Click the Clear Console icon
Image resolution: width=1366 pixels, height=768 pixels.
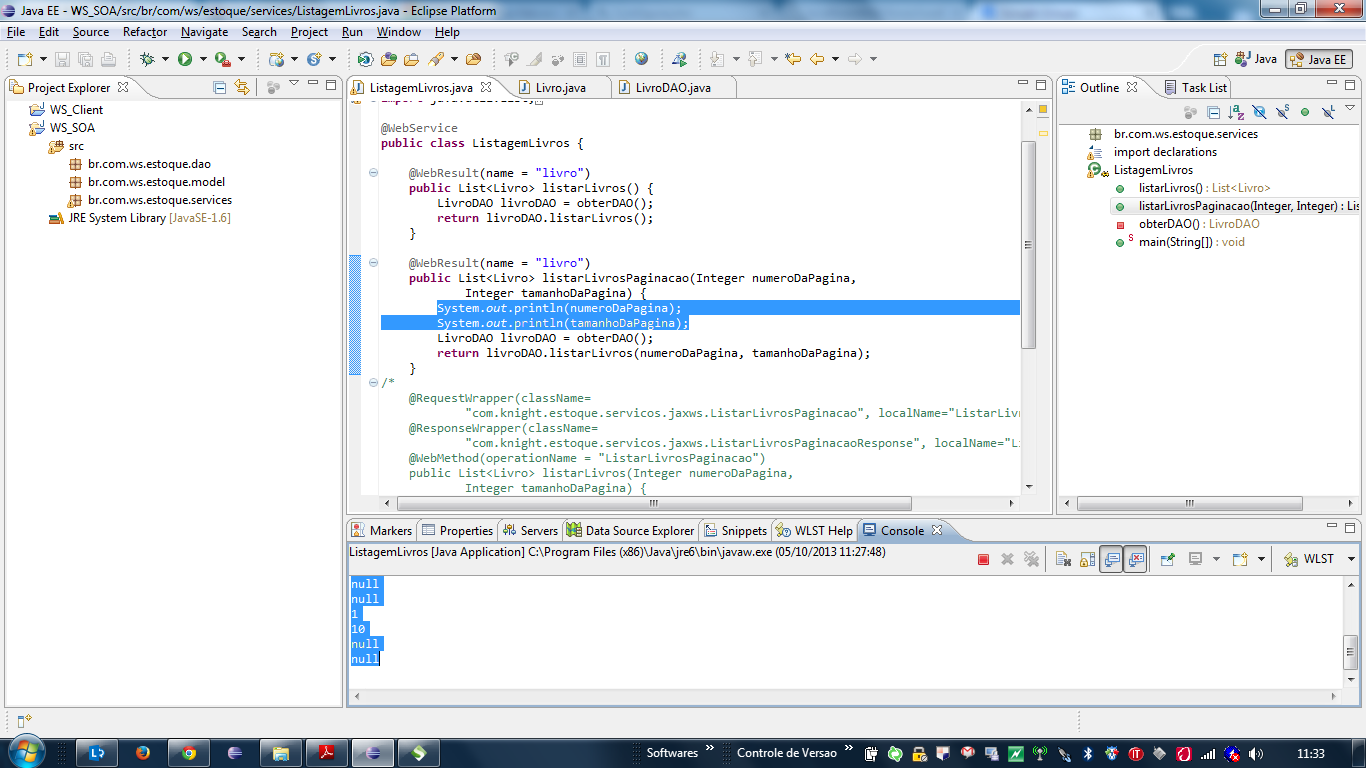pos(1063,559)
